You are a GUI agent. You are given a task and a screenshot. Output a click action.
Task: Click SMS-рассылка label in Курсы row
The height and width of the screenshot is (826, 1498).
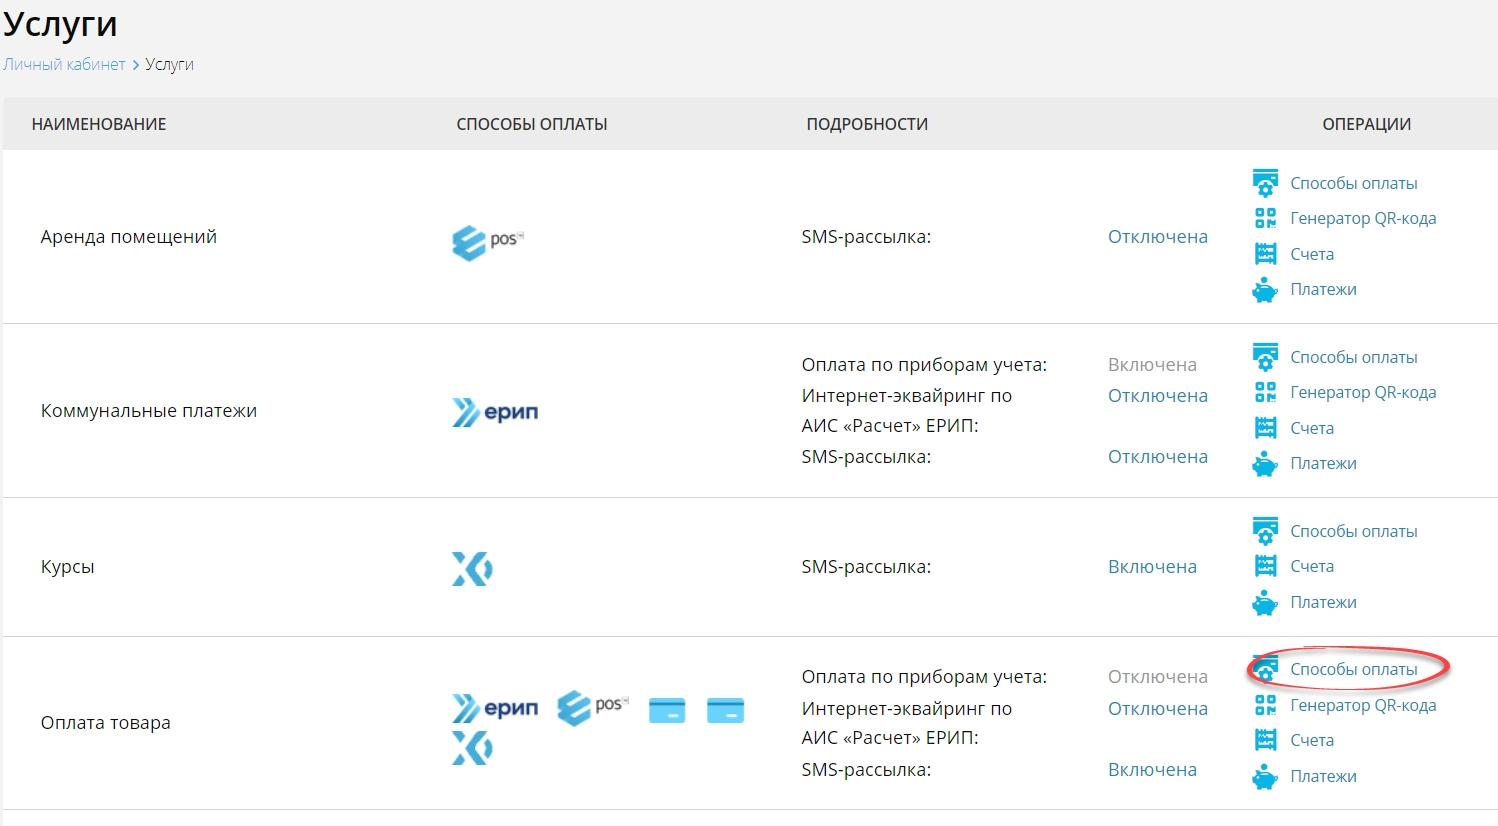click(x=866, y=567)
